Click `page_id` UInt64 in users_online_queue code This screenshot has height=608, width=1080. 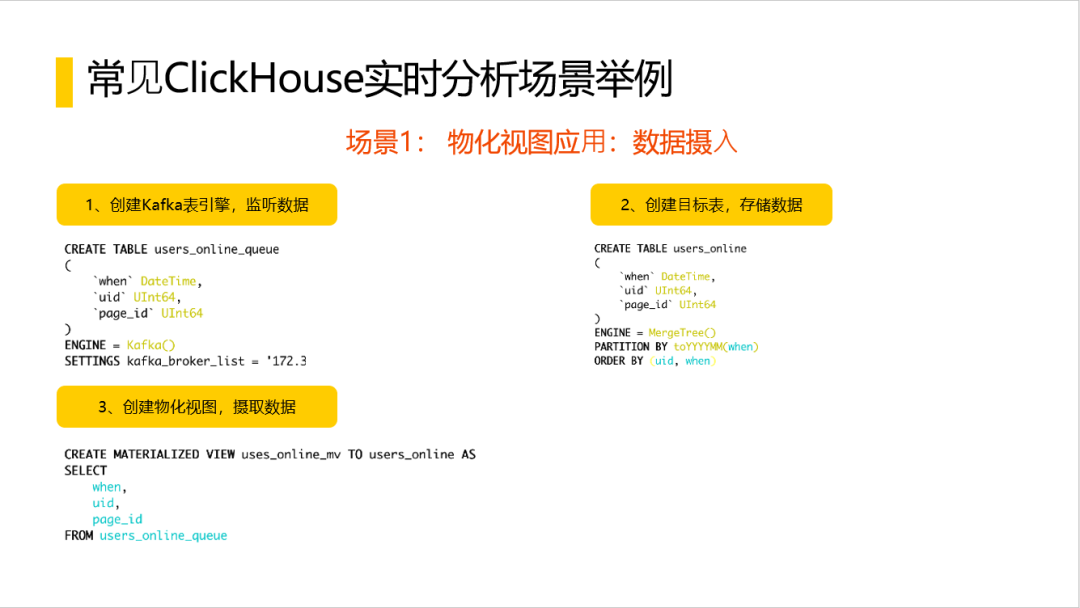point(147,313)
